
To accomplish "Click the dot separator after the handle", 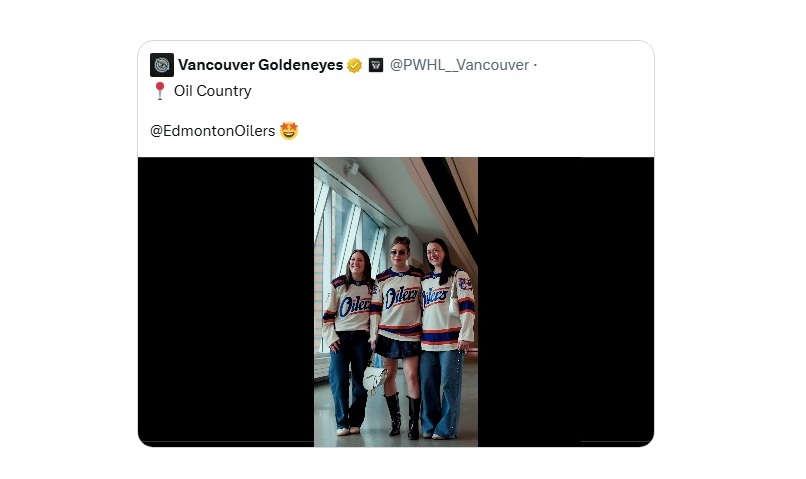I will point(535,65).
